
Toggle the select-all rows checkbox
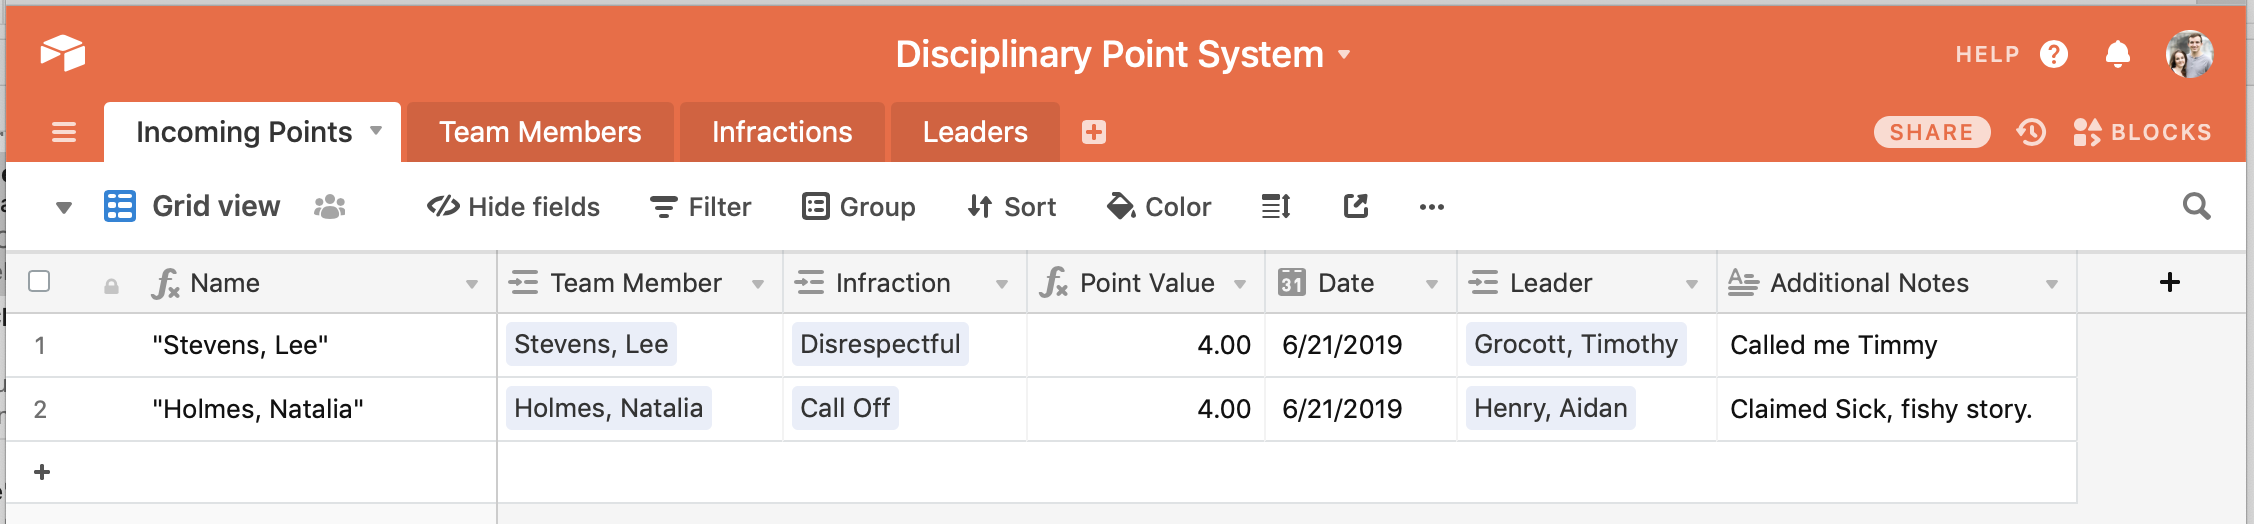coord(39,281)
